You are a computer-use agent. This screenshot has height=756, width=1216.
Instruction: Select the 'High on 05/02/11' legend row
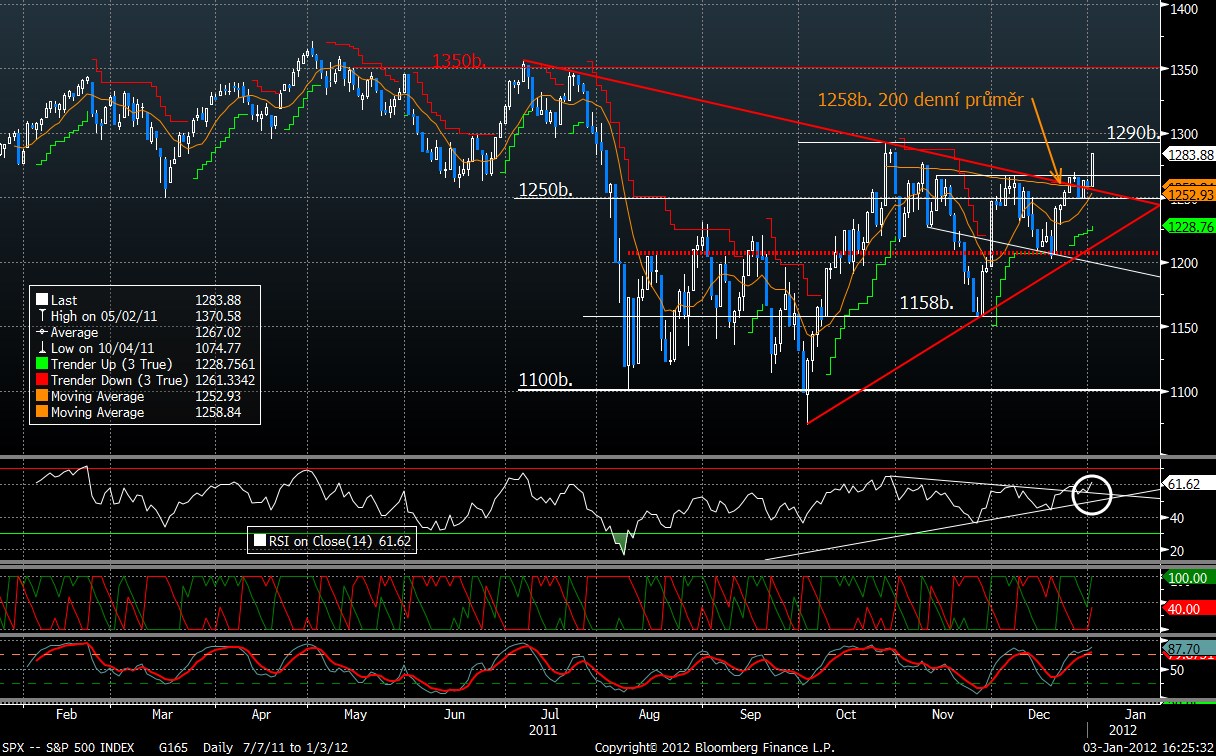tap(144, 316)
